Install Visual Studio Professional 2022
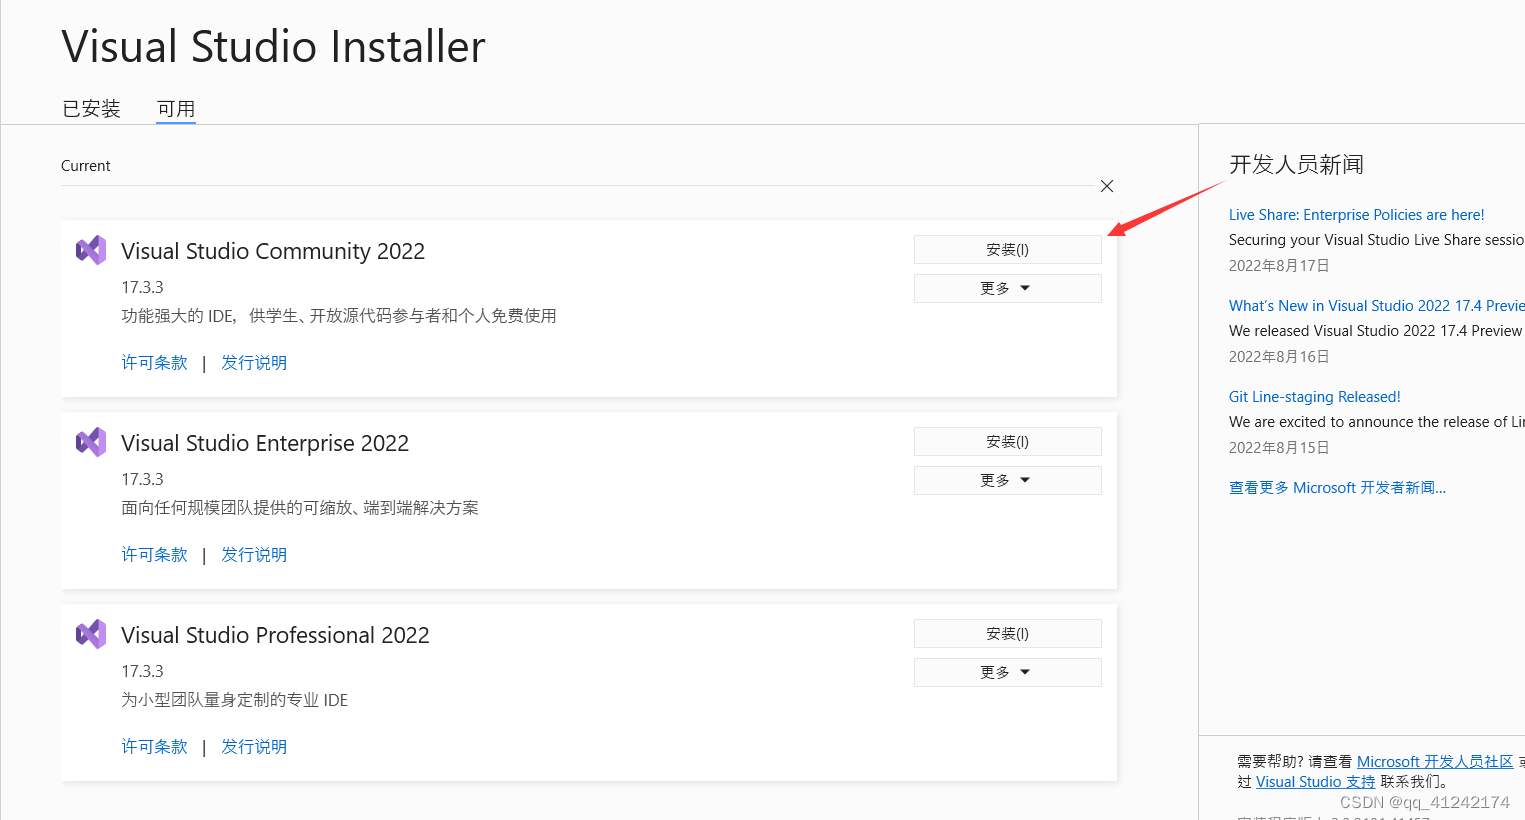This screenshot has height=820, width=1525. click(x=1008, y=634)
